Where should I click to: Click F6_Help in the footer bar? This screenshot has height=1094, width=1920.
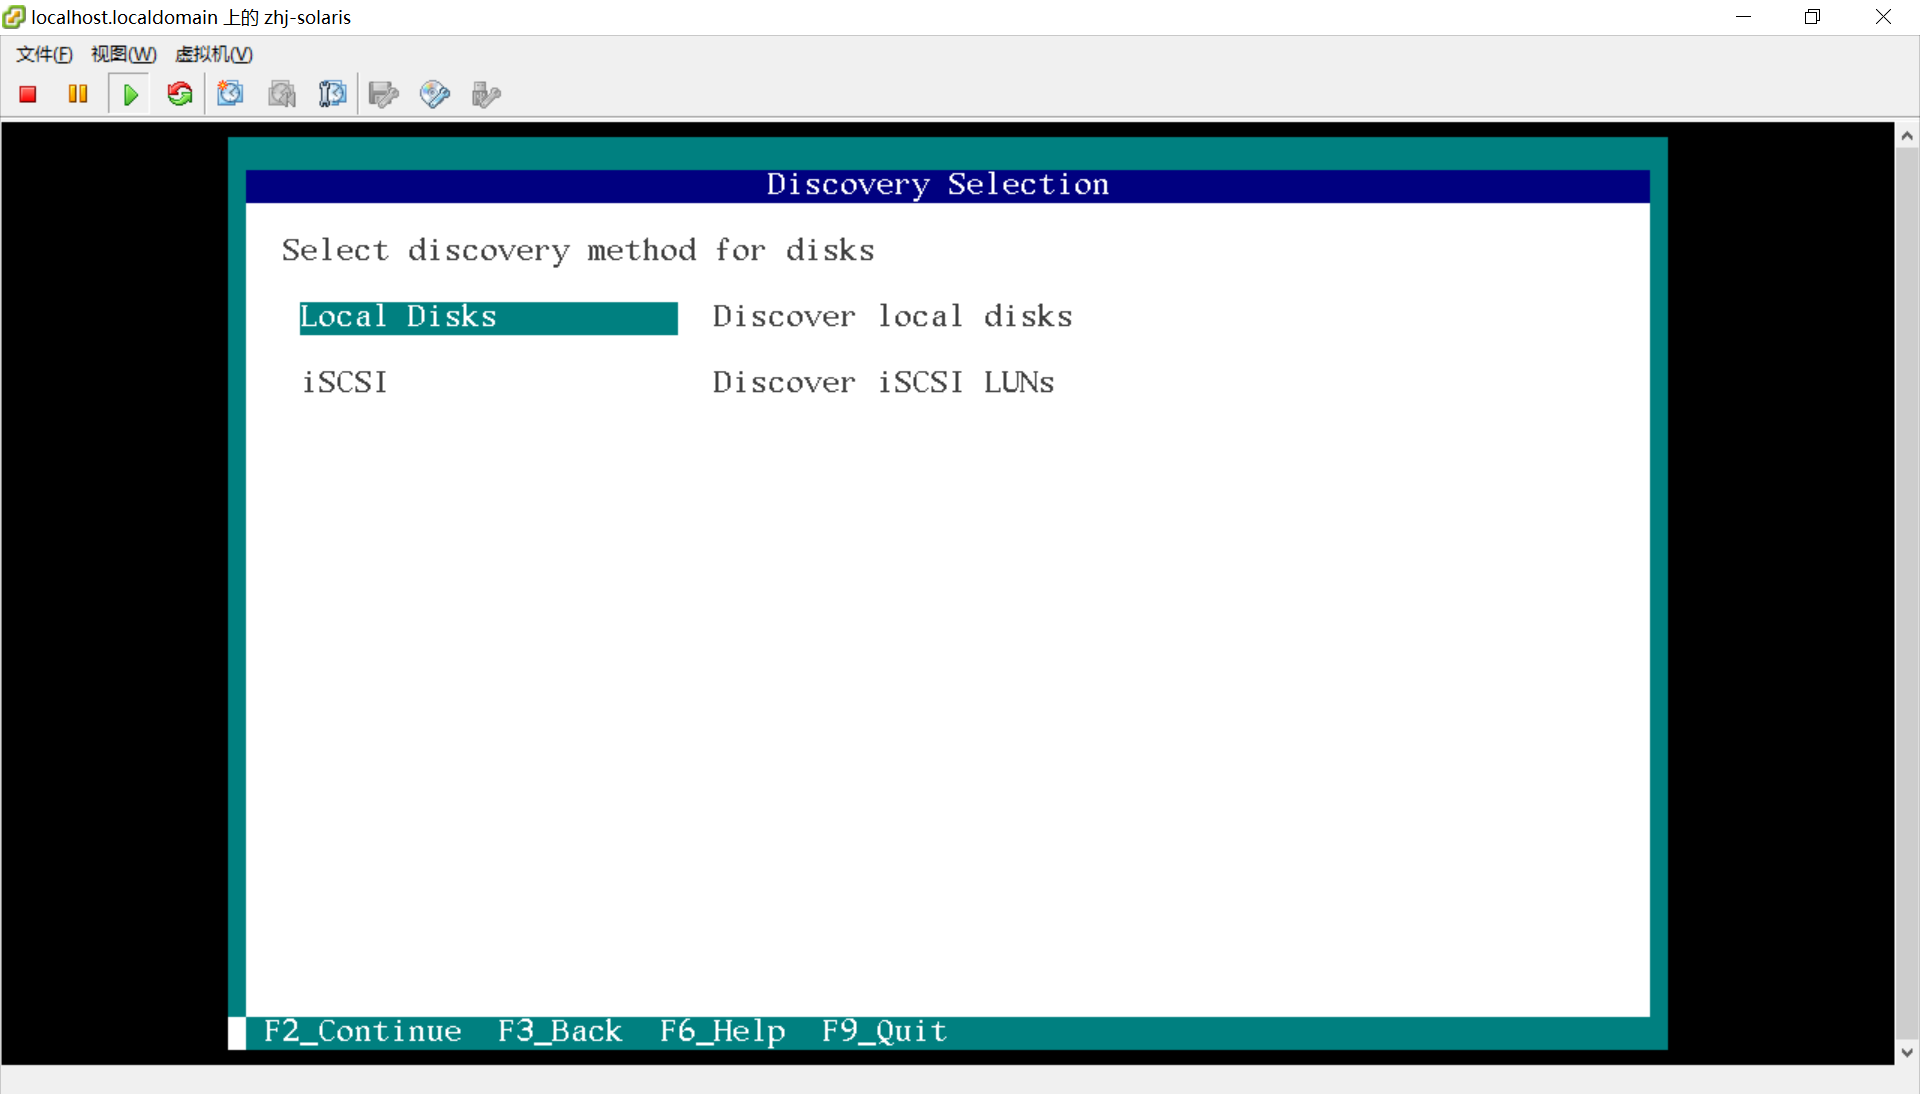click(722, 1031)
